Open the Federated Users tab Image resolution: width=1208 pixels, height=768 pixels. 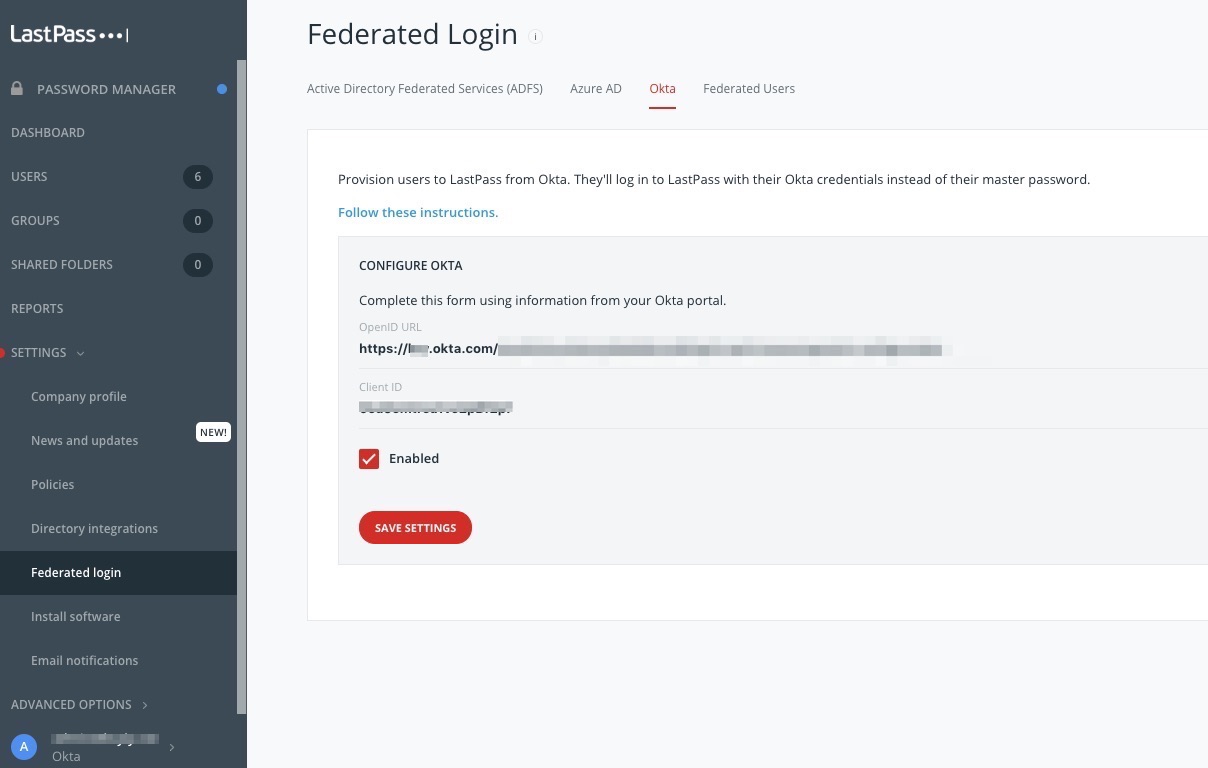coord(749,89)
